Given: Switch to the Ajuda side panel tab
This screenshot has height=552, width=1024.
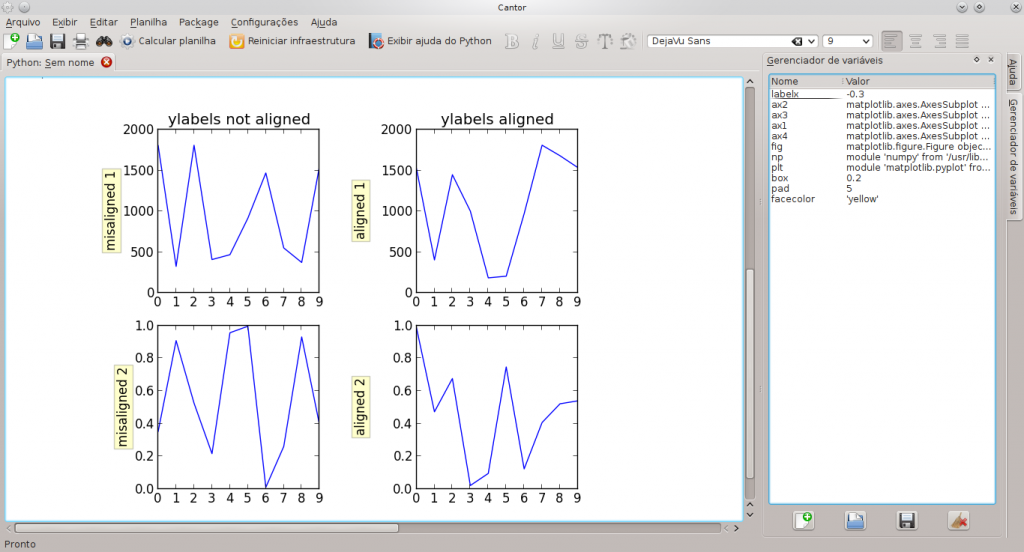Looking at the screenshot, I should [1013, 72].
